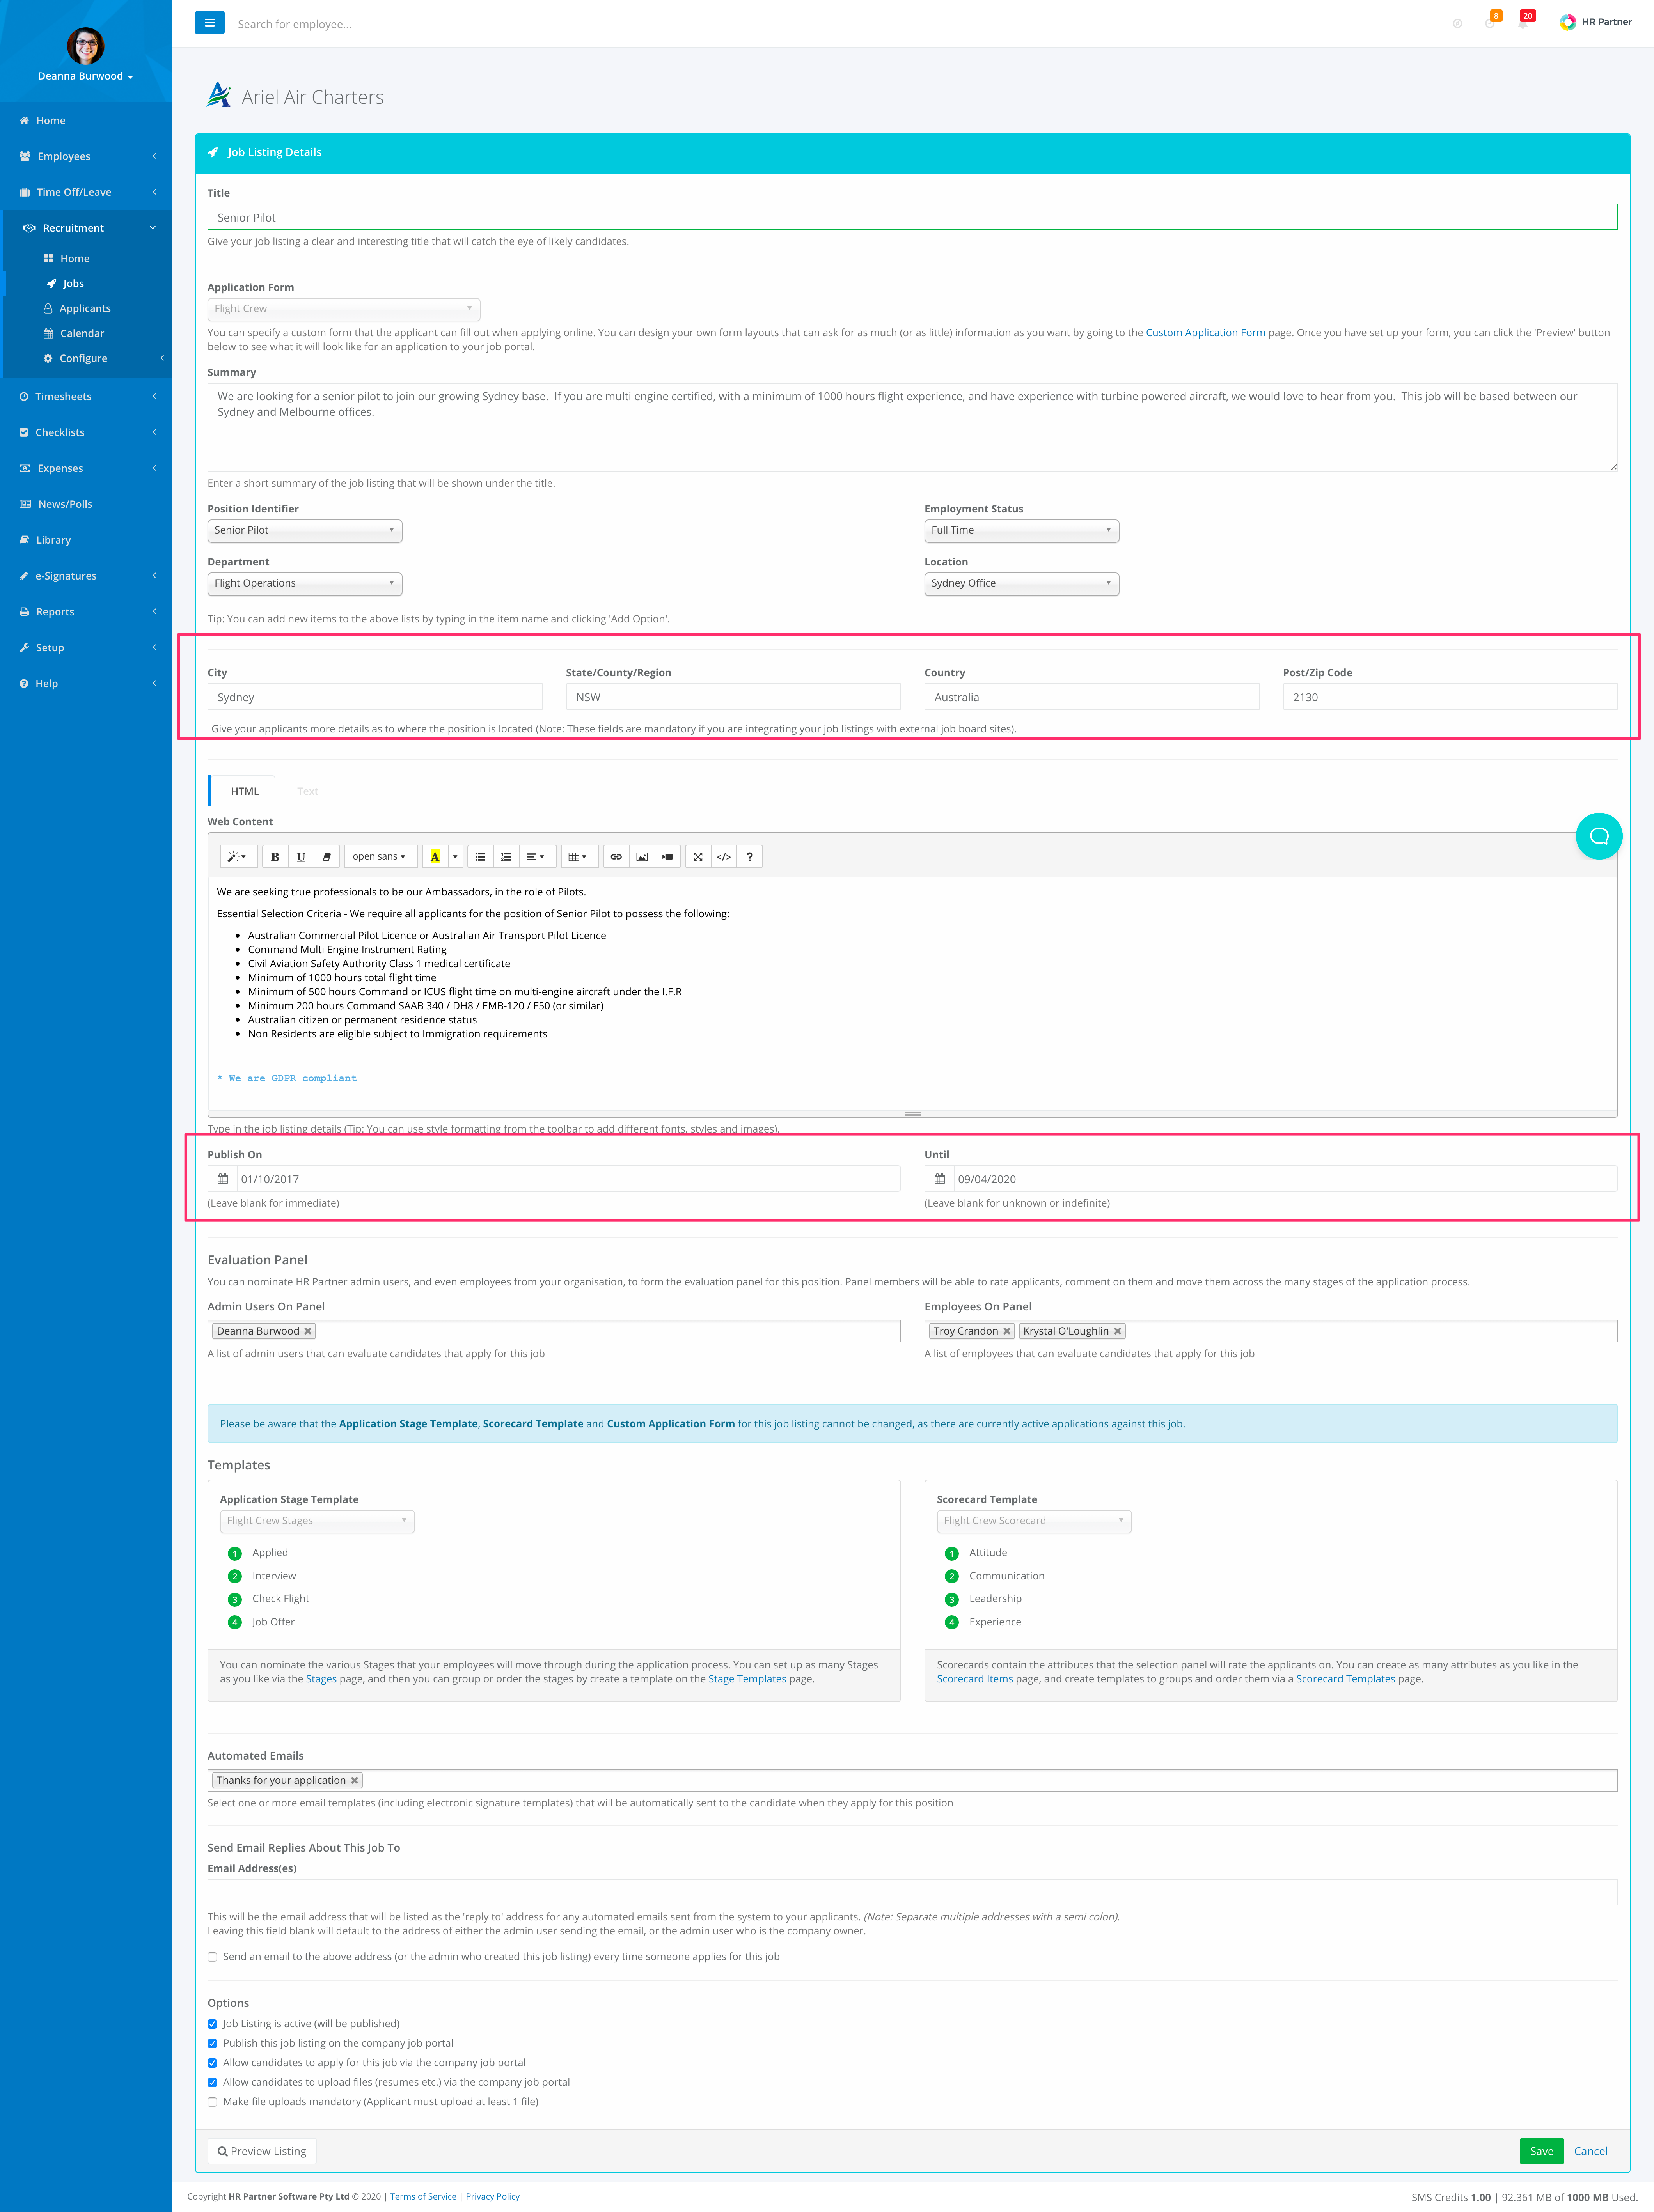
Task: Enable 'Make file uploads mandatory' checkbox
Action: pyautogui.click(x=212, y=2102)
